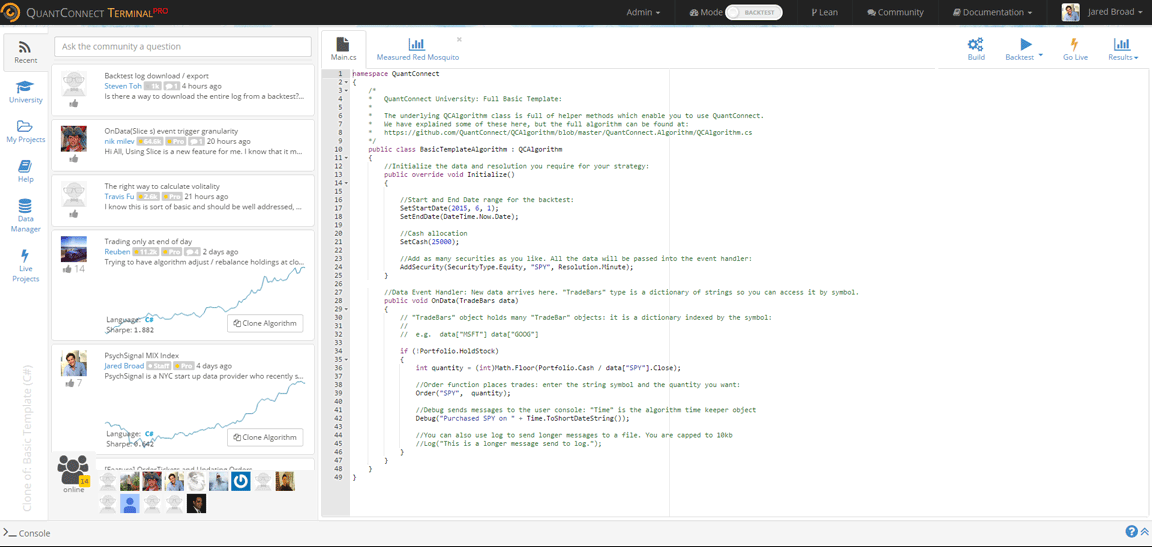Screen dimensions: 1152x547
Task: Switch to the Main.cs tab
Action: [343, 49]
